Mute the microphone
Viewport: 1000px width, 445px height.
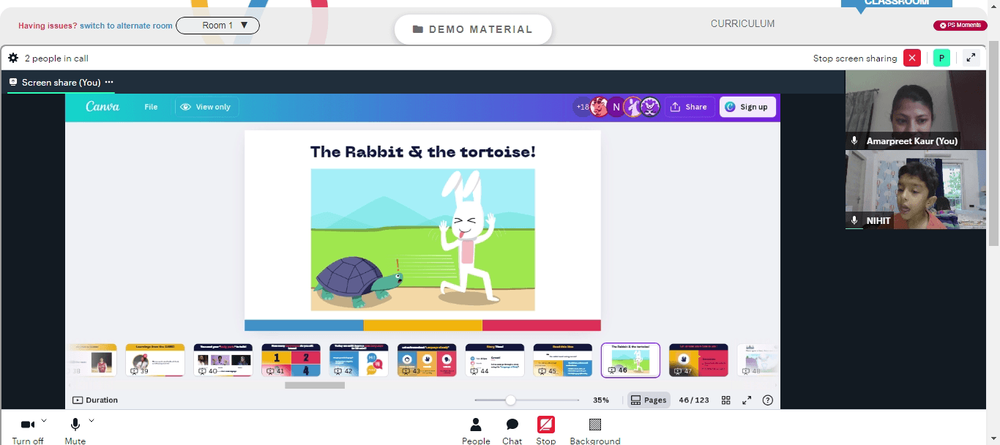[75, 430]
